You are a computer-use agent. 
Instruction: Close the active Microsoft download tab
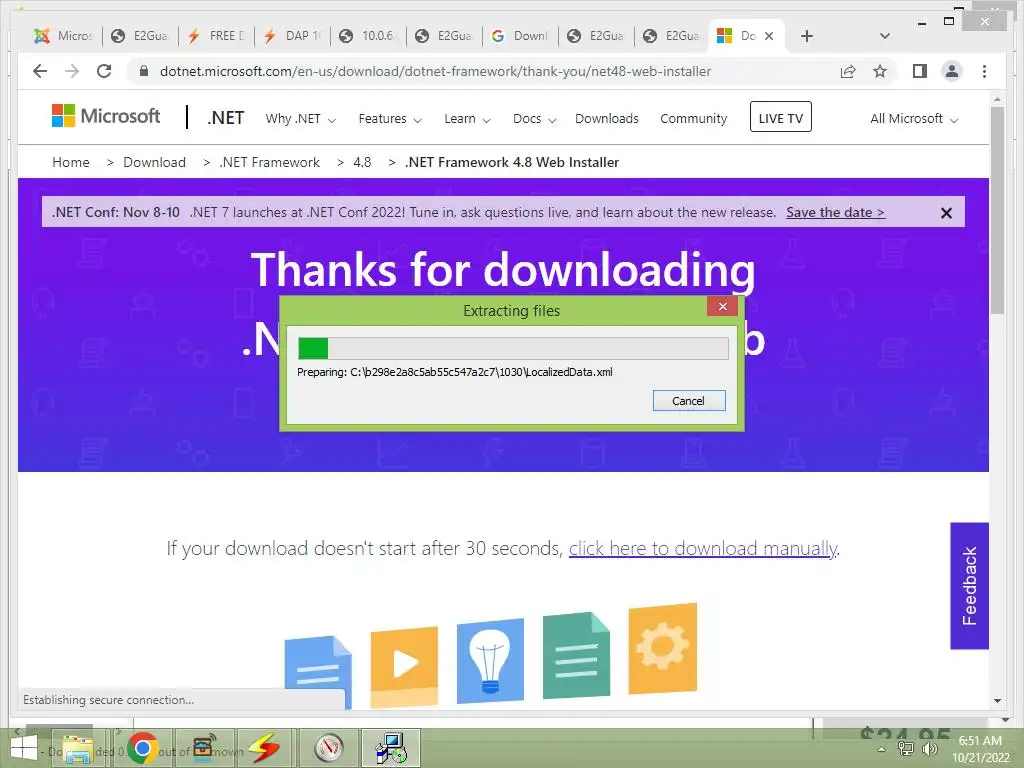769,36
